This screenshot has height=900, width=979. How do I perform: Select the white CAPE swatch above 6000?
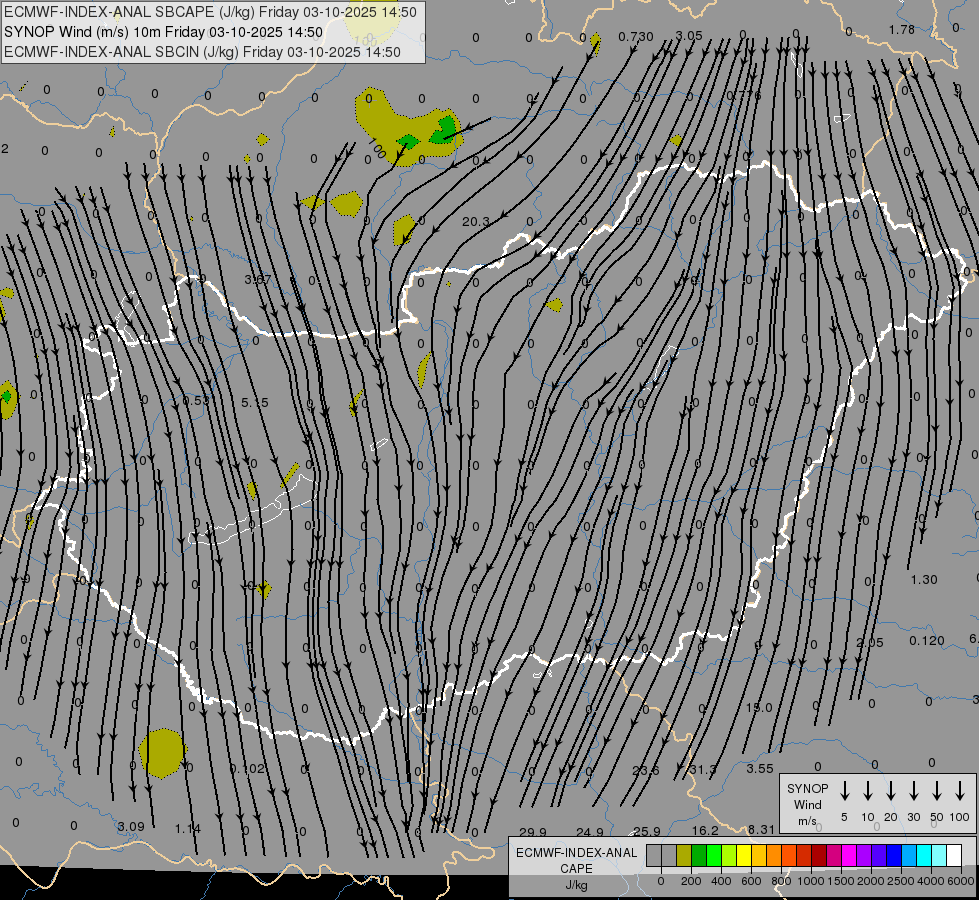pos(954,856)
